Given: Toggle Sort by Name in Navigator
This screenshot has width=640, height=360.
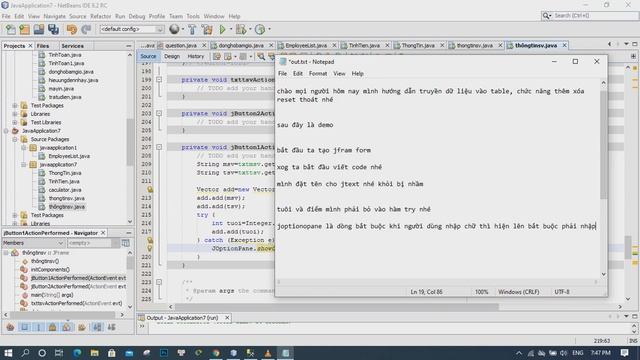Looking at the screenshot, I should tap(97, 327).
